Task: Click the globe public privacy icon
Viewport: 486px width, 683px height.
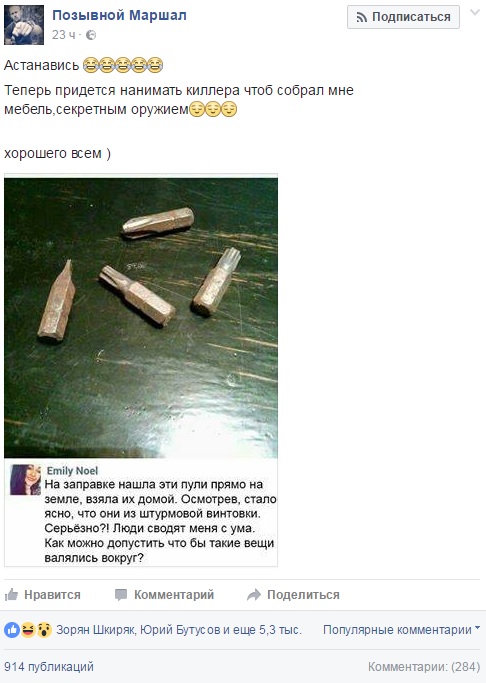Action: click(x=91, y=35)
